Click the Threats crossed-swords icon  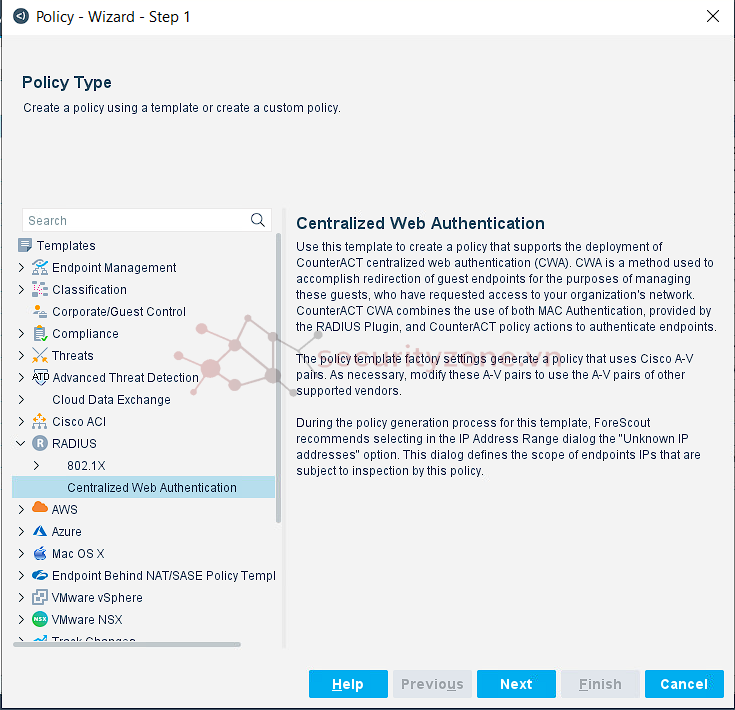[x=40, y=355]
